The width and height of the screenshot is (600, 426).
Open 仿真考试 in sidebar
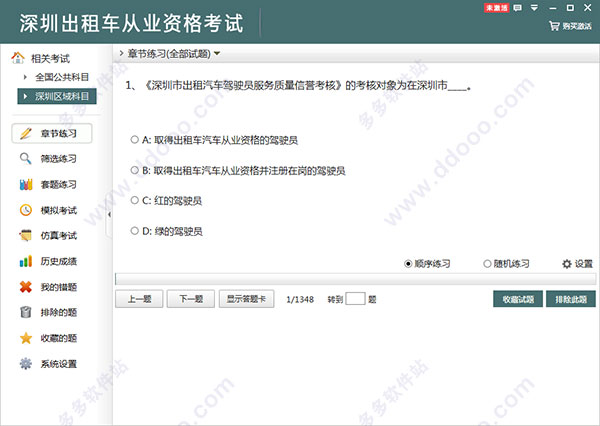click(x=59, y=236)
